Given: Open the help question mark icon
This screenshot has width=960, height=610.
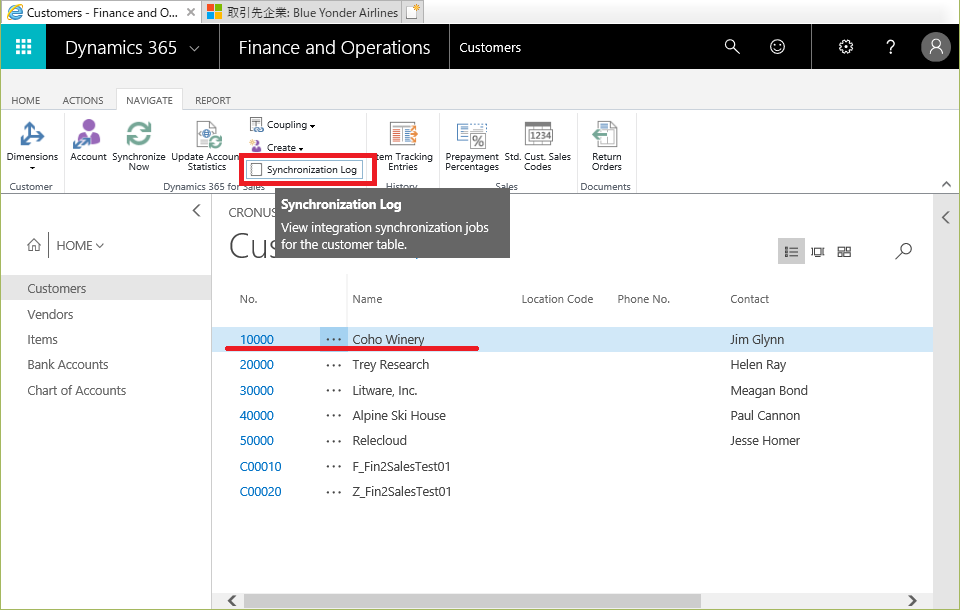Looking at the screenshot, I should click(x=890, y=47).
